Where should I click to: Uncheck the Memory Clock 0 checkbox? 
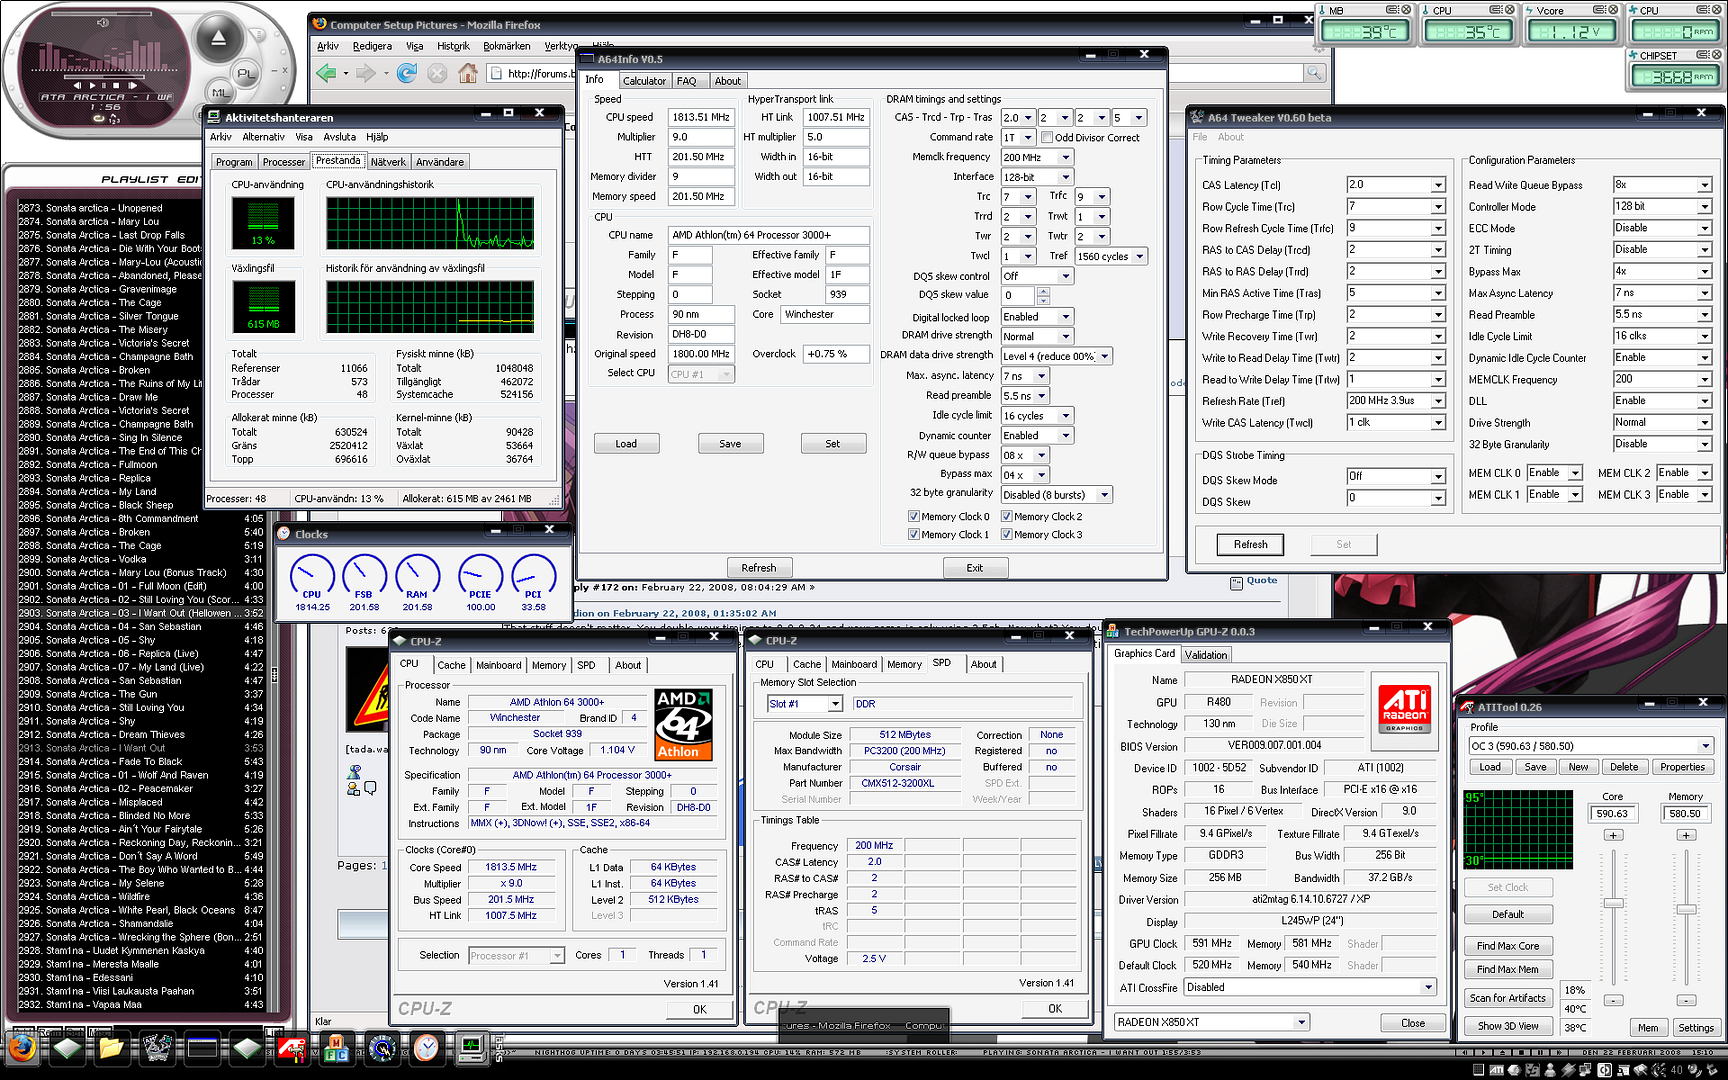click(x=913, y=517)
